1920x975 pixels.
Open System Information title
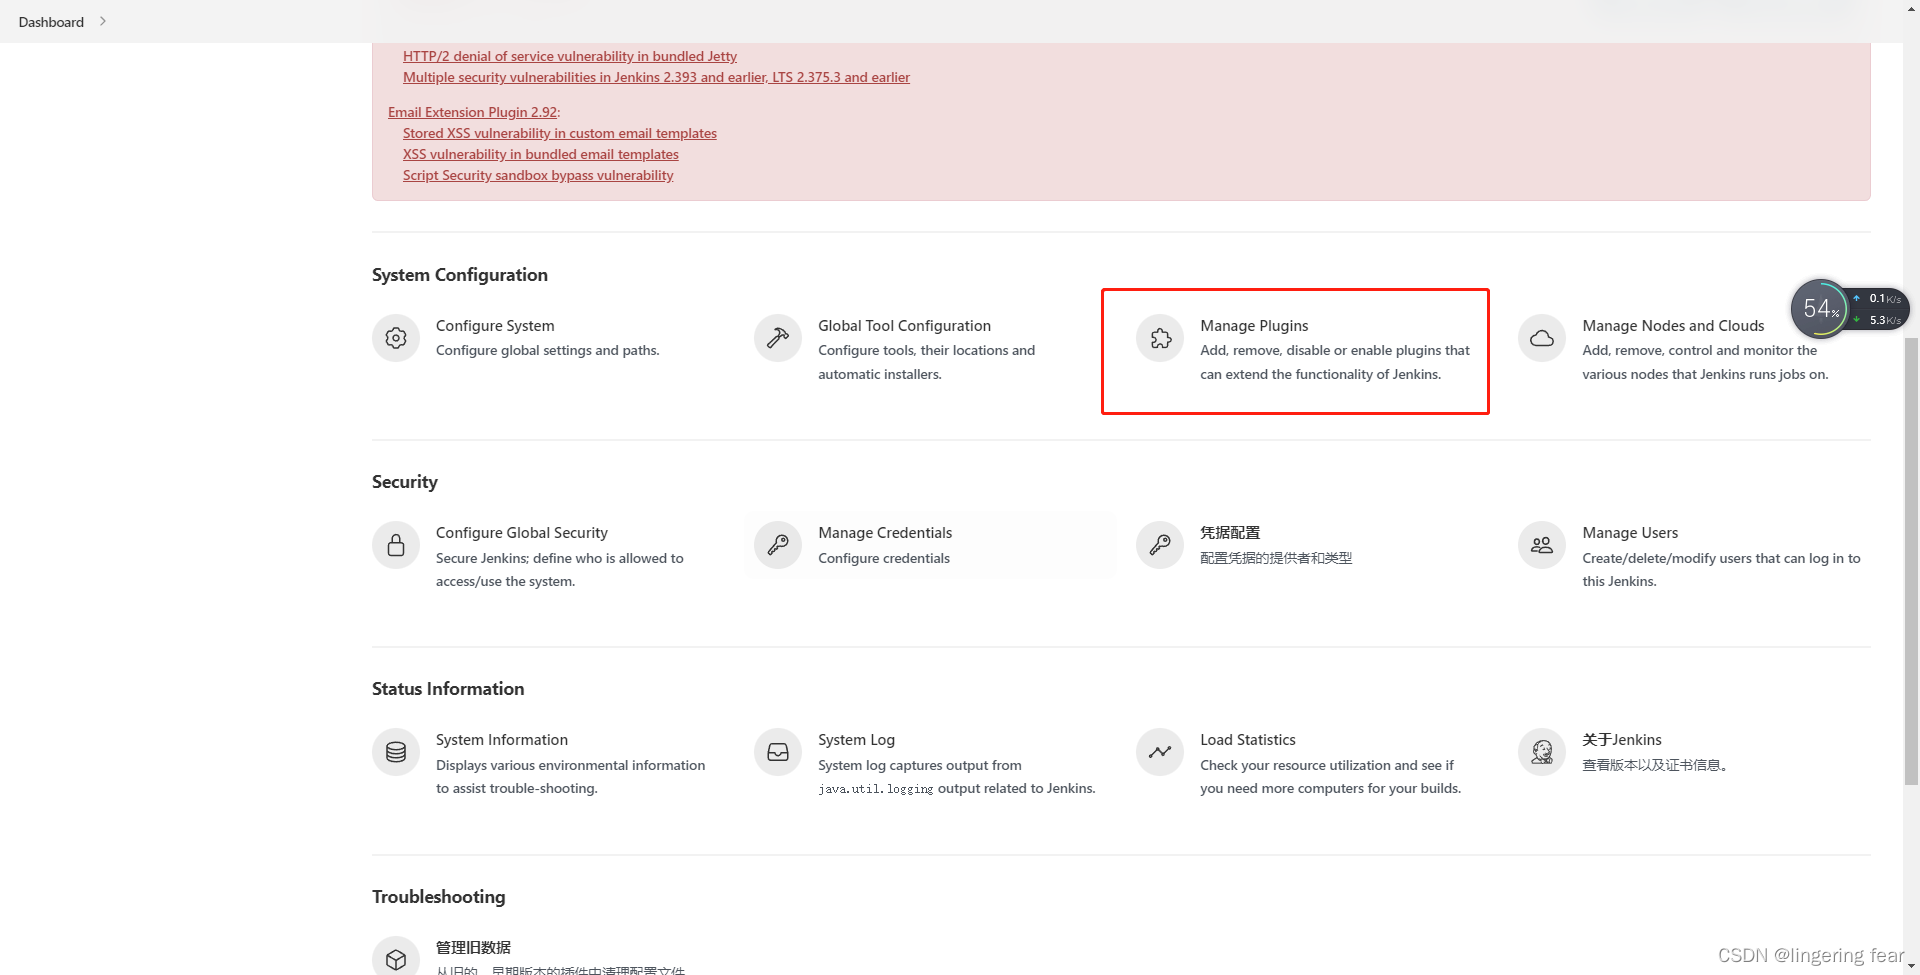[x=502, y=740]
